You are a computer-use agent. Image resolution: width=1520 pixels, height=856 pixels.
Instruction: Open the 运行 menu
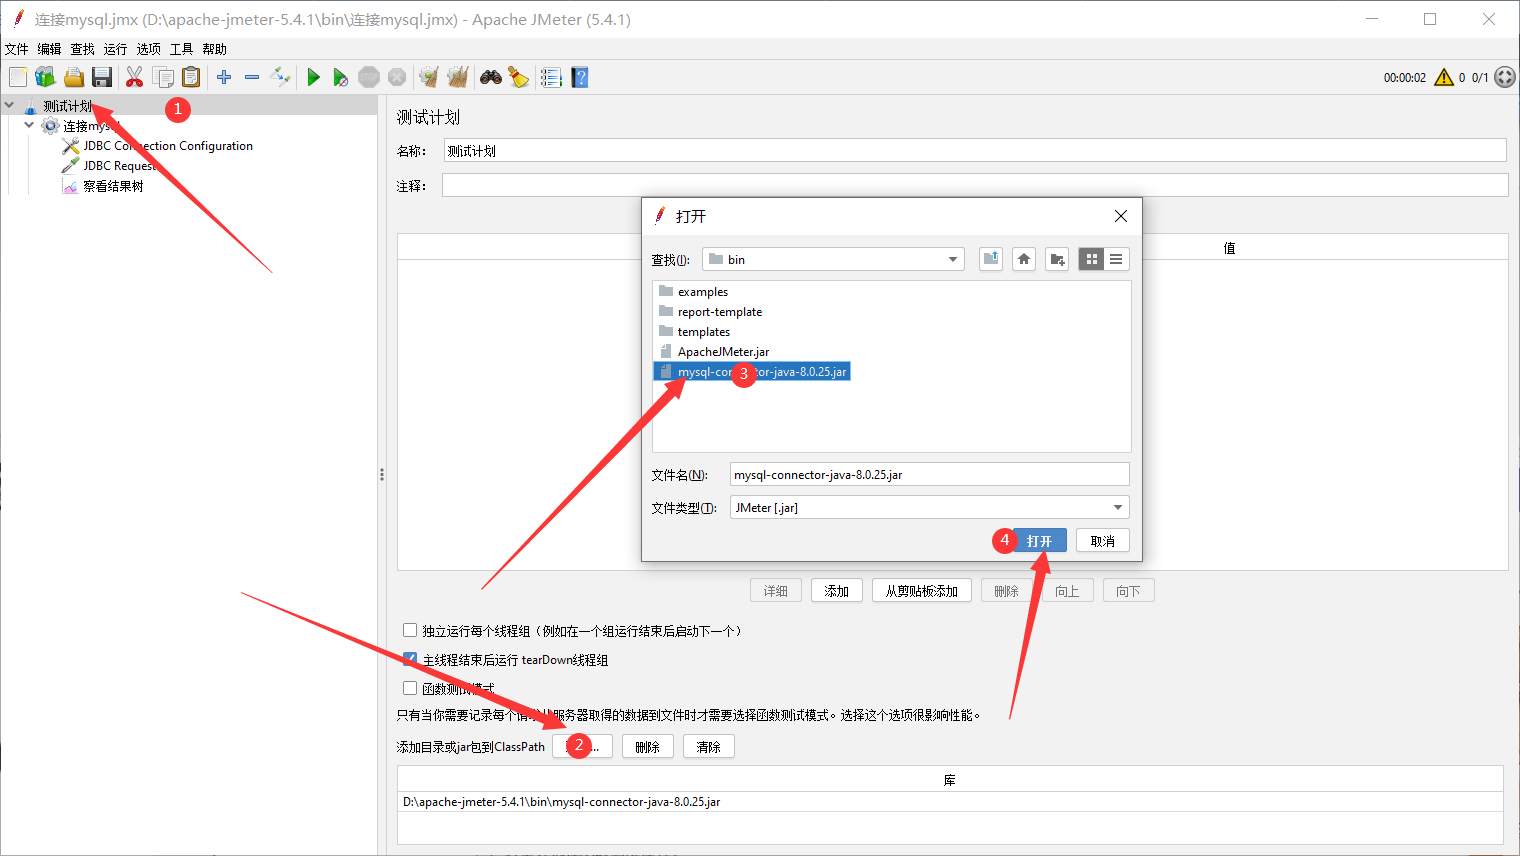pos(115,49)
